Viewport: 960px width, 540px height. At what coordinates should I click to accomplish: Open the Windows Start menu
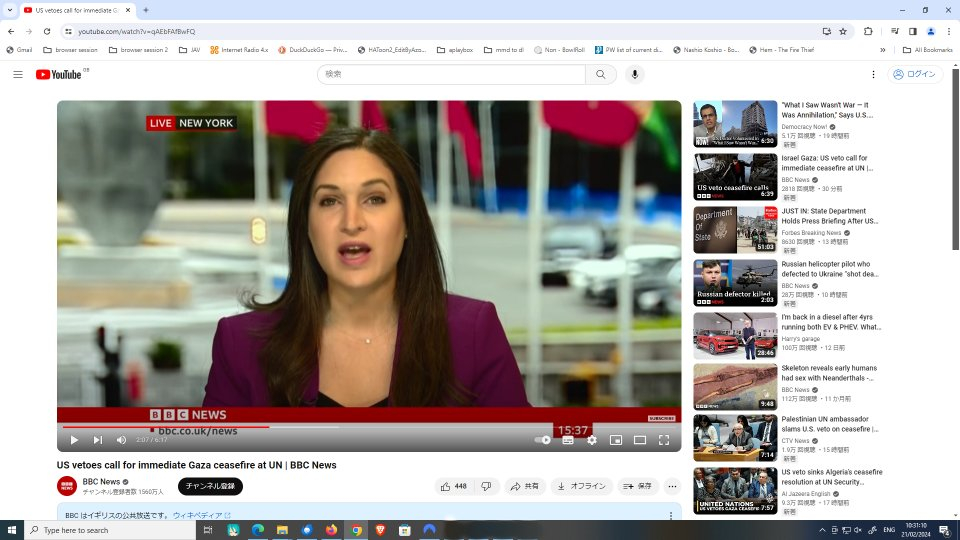(12, 530)
